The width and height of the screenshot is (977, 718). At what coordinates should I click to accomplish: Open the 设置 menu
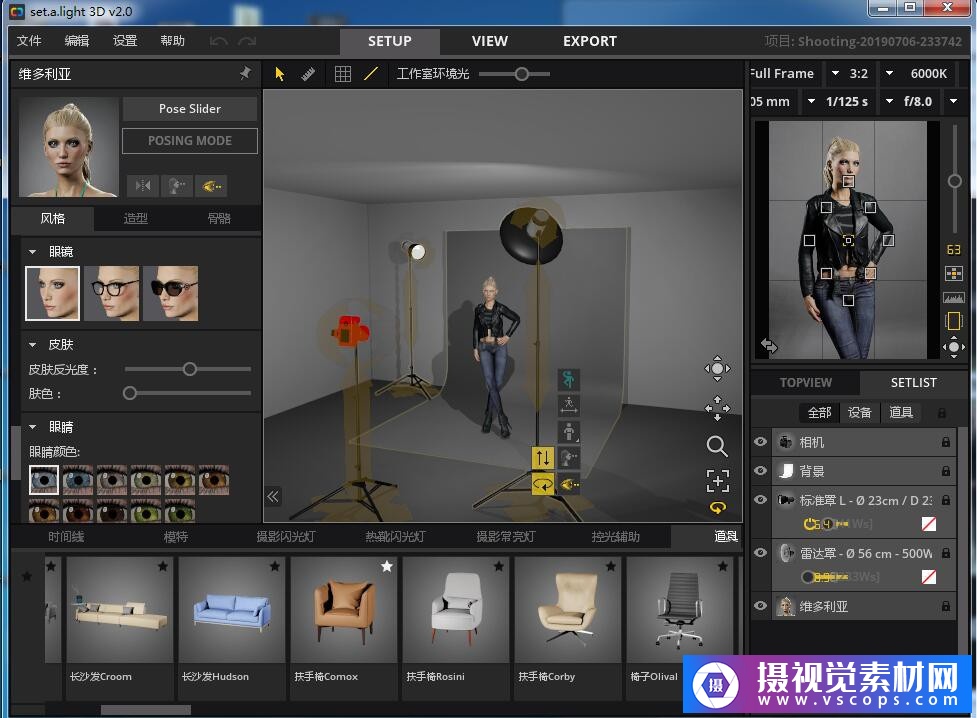point(125,41)
